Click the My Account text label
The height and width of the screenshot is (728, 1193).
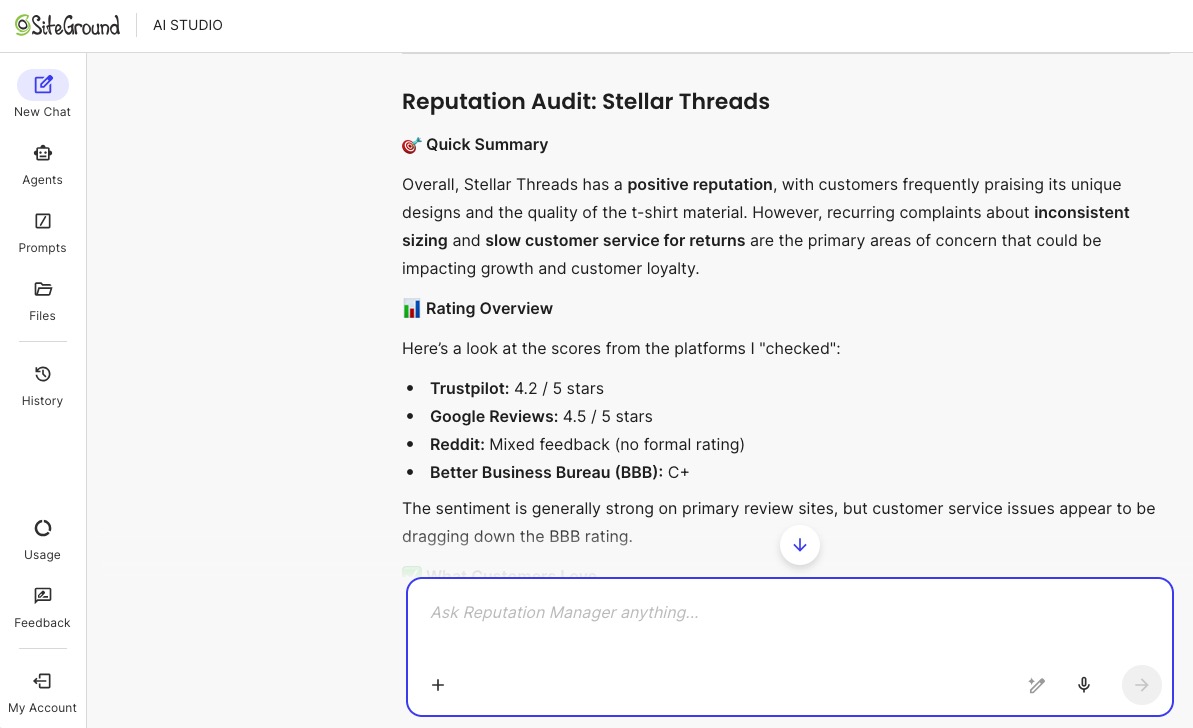click(x=42, y=707)
